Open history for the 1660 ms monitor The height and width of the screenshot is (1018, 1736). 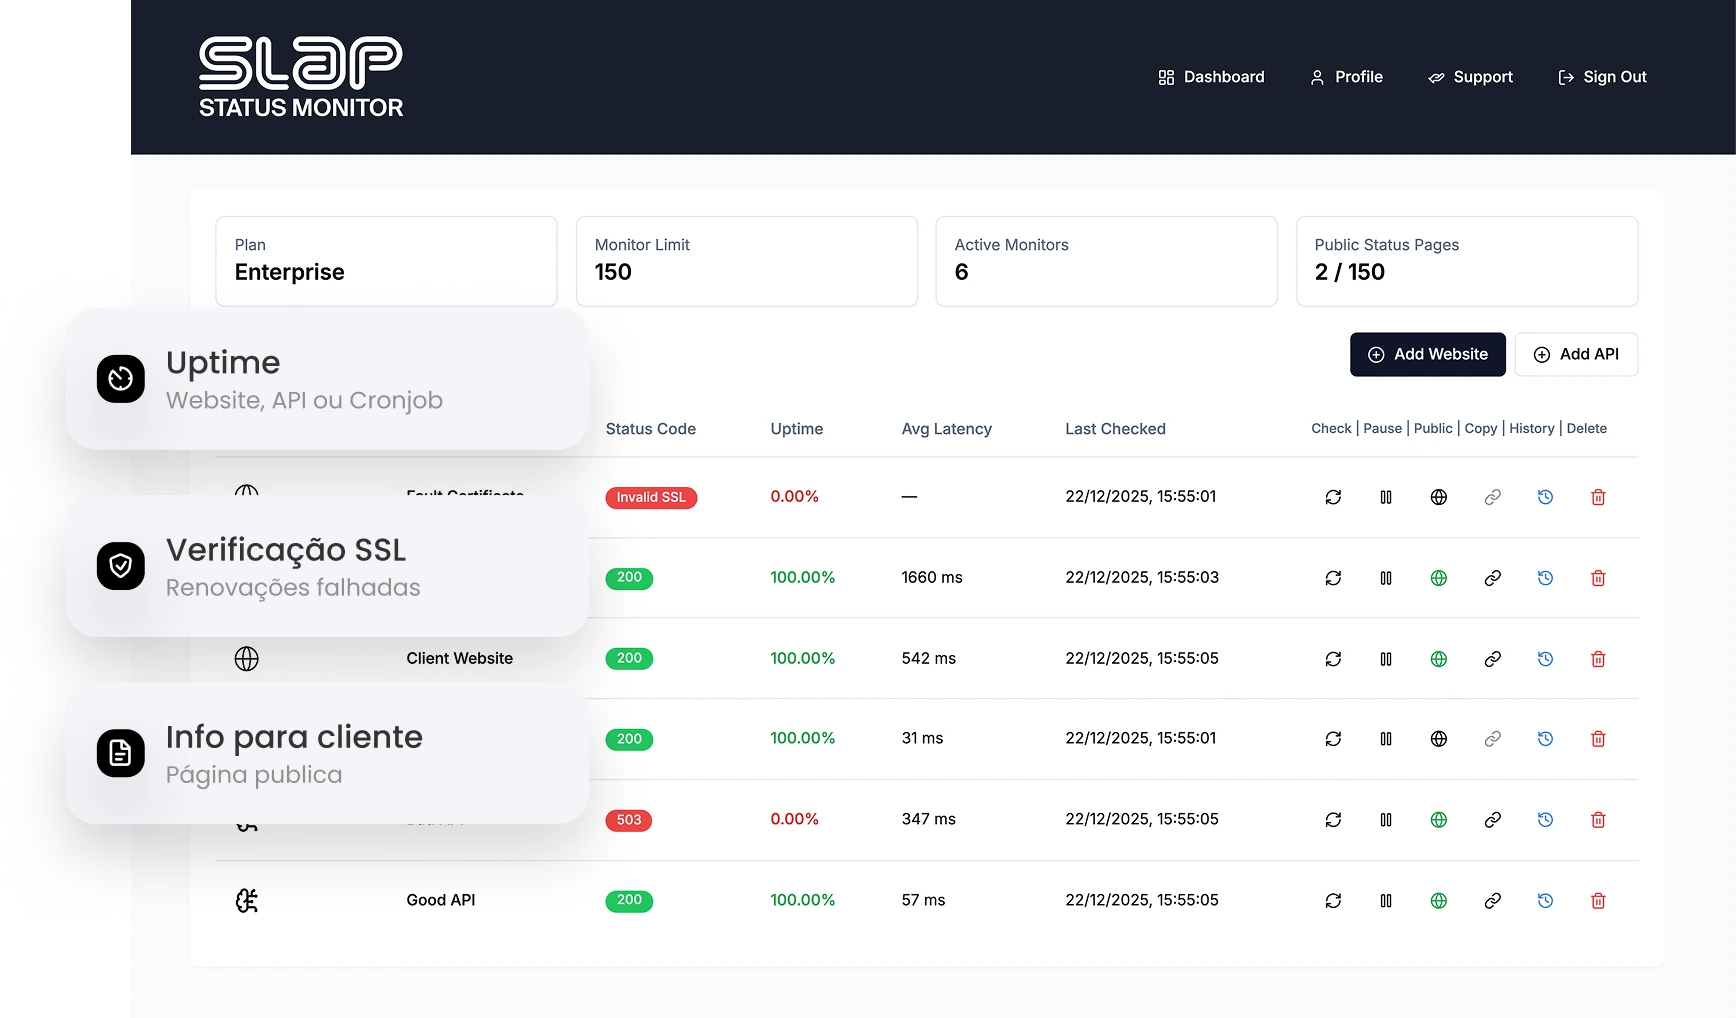[1545, 578]
